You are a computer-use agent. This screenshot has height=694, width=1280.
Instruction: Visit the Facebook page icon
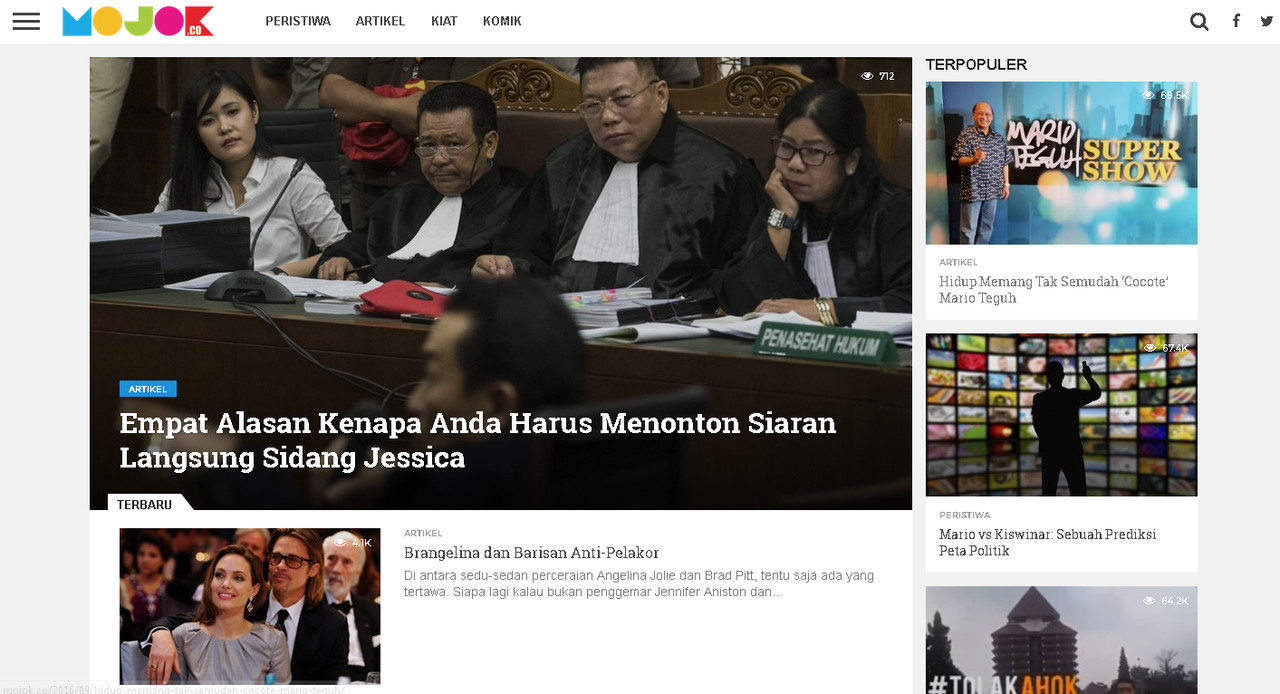[1236, 21]
